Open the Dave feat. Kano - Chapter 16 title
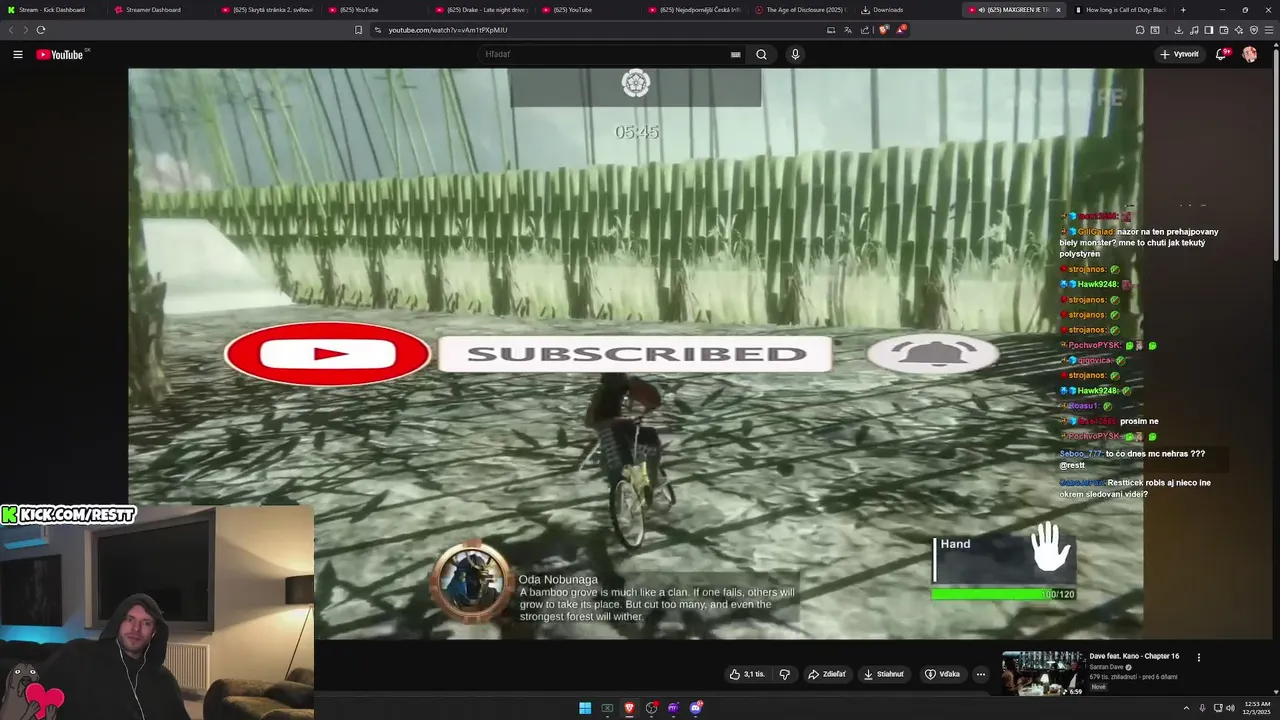 [x=1134, y=656]
